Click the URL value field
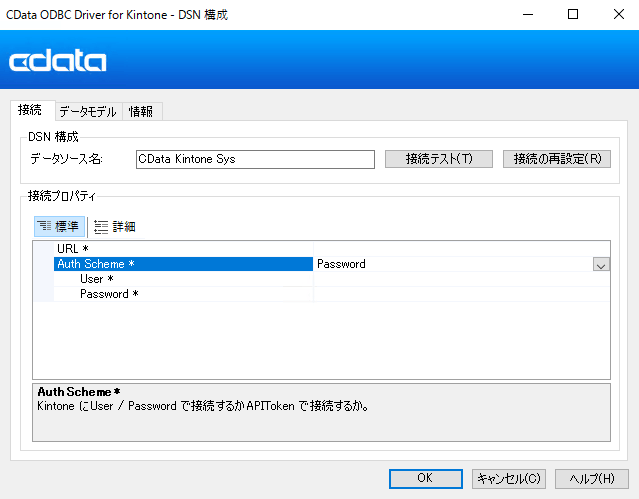This screenshot has height=499, width=639. coord(460,249)
